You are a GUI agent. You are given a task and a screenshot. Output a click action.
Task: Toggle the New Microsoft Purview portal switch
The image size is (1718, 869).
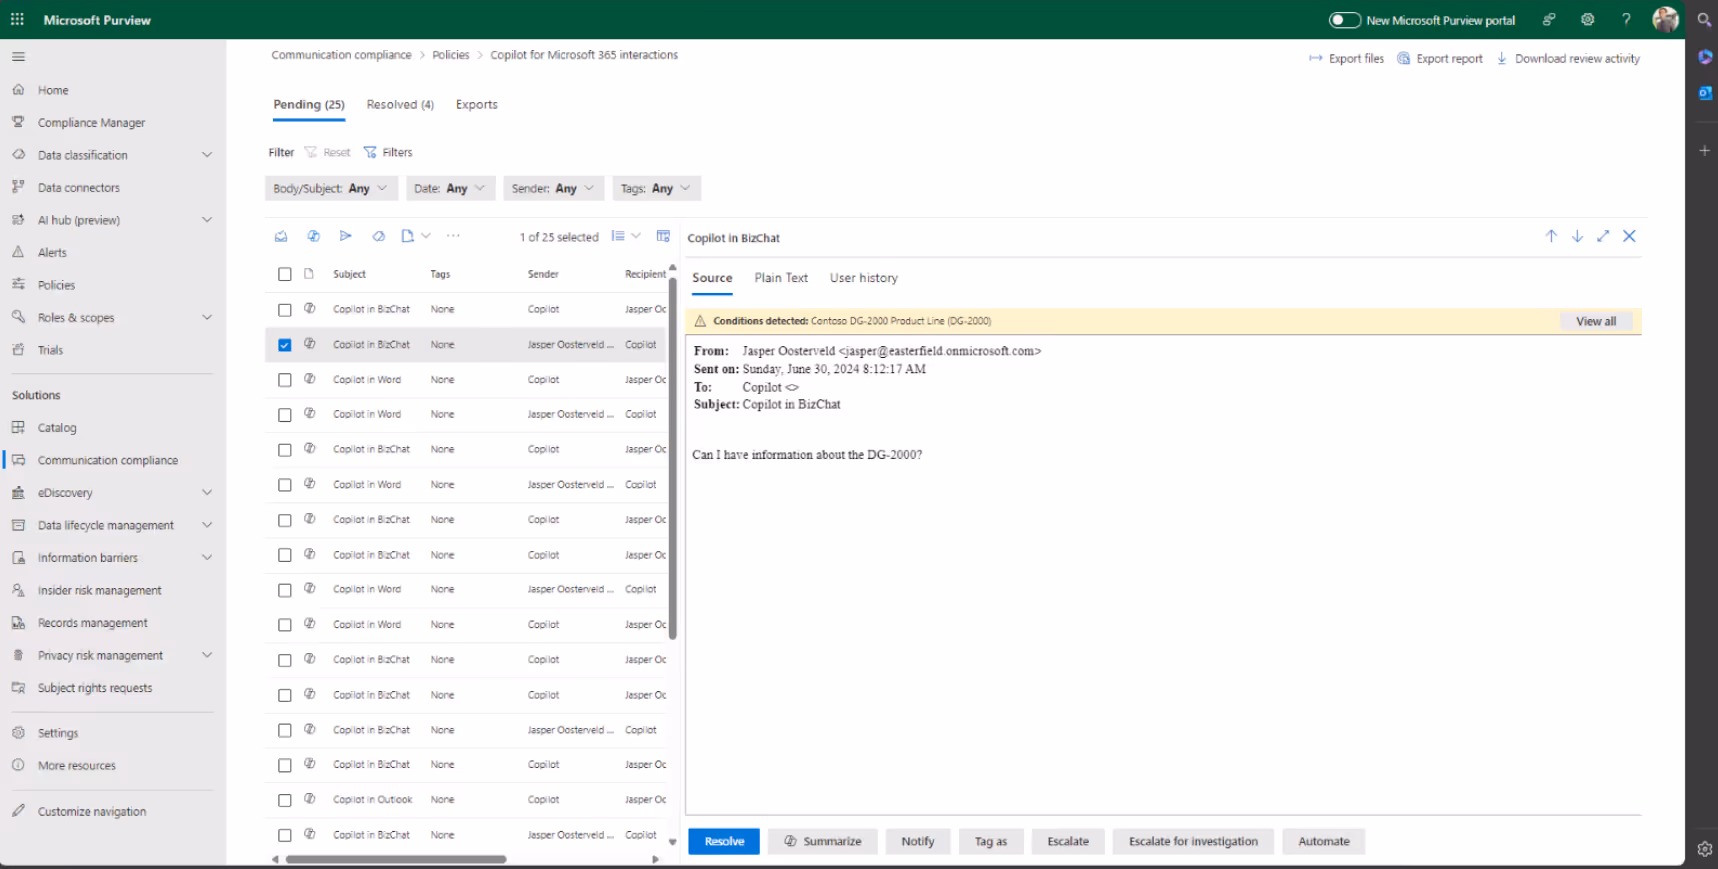[x=1344, y=20]
